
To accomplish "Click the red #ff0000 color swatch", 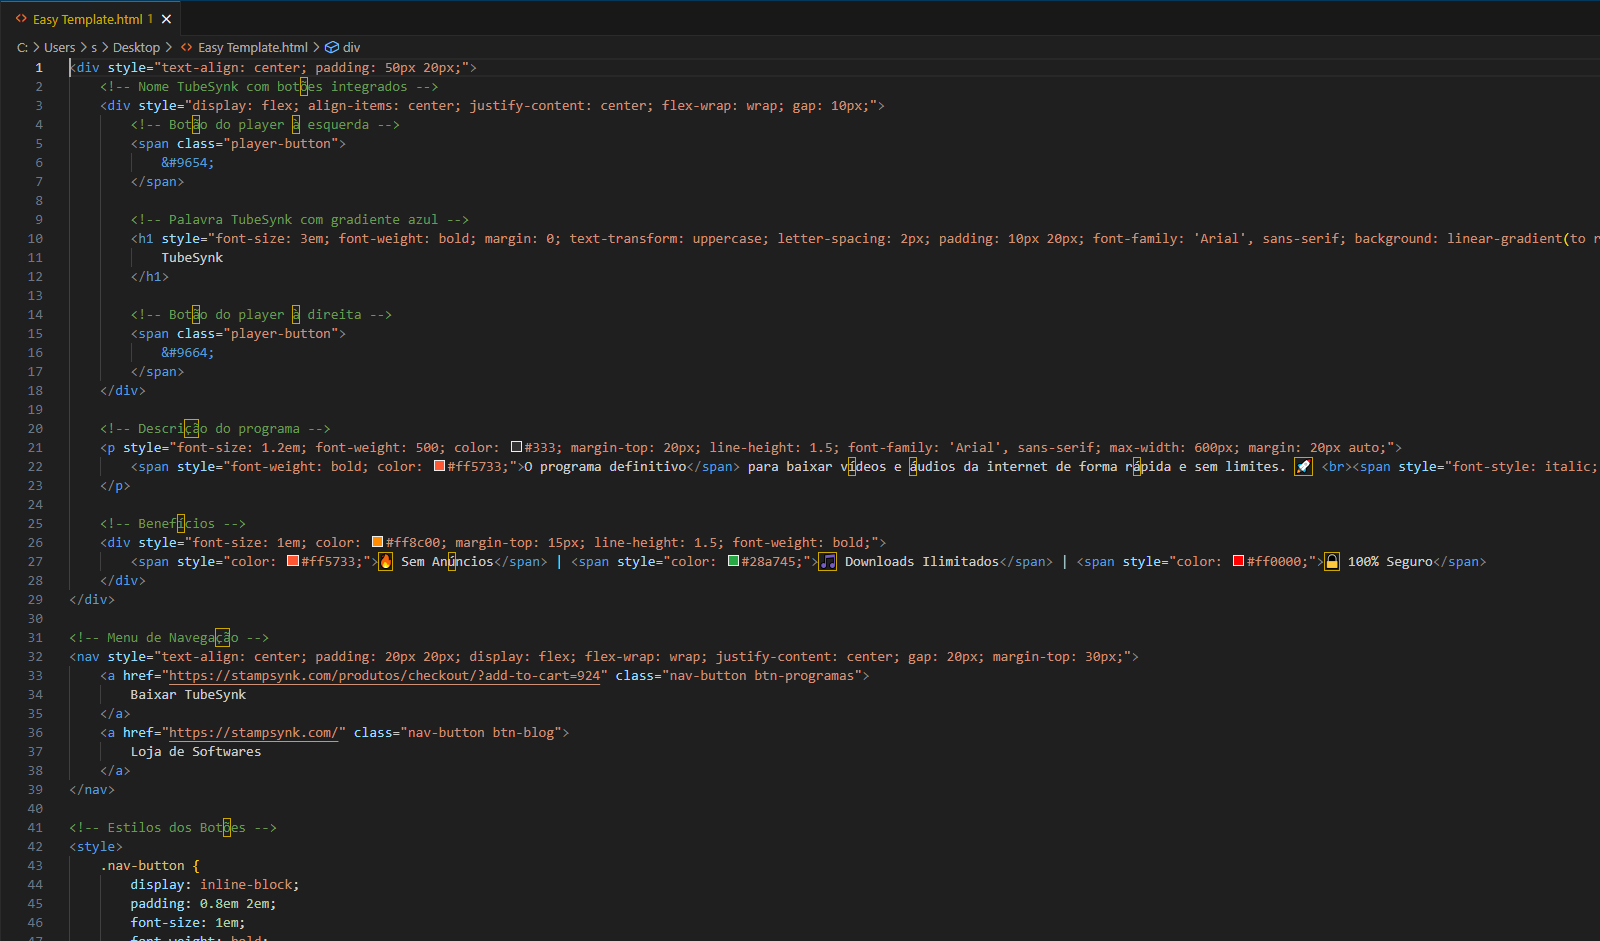I will pos(1238,561).
